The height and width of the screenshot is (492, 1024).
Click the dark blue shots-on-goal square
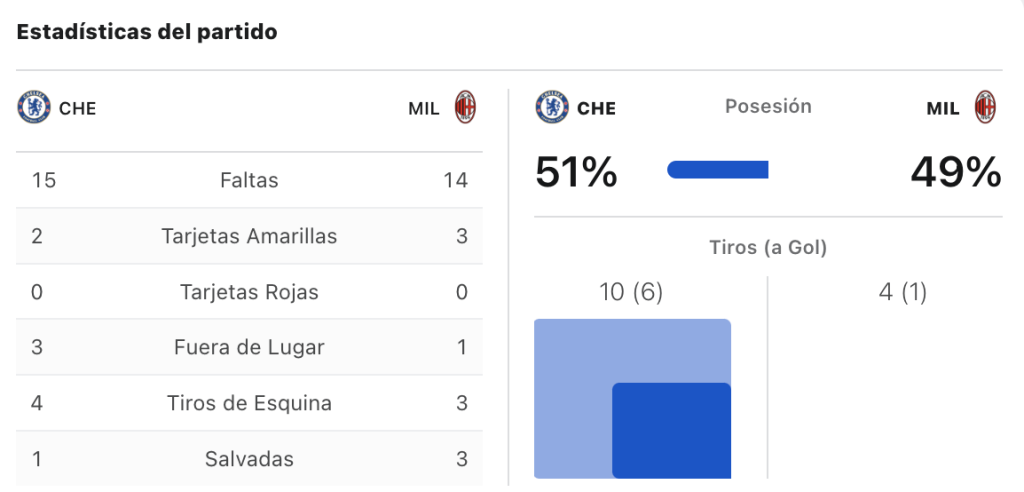[671, 431]
